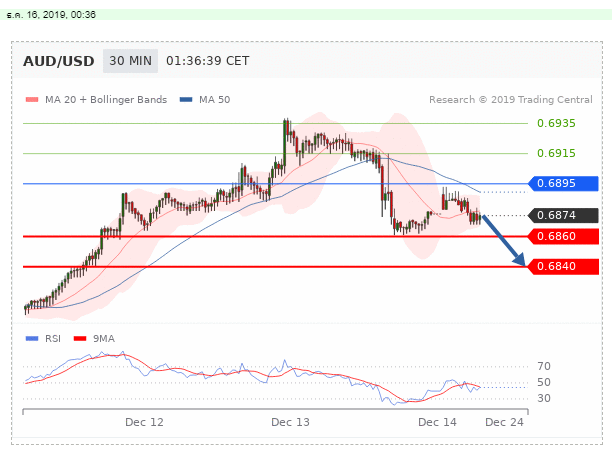Select the 30 MIN timeframe button
This screenshot has width=612, height=455.
(130, 61)
